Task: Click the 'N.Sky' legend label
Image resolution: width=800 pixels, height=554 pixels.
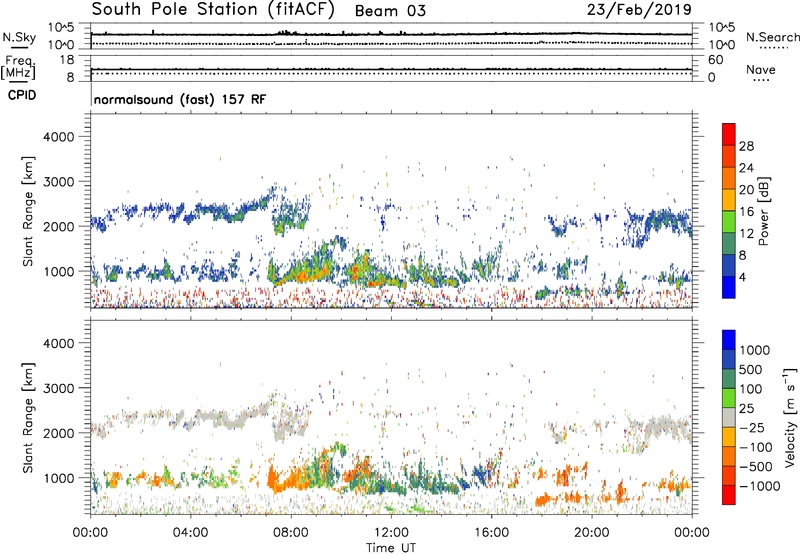Action: point(19,37)
